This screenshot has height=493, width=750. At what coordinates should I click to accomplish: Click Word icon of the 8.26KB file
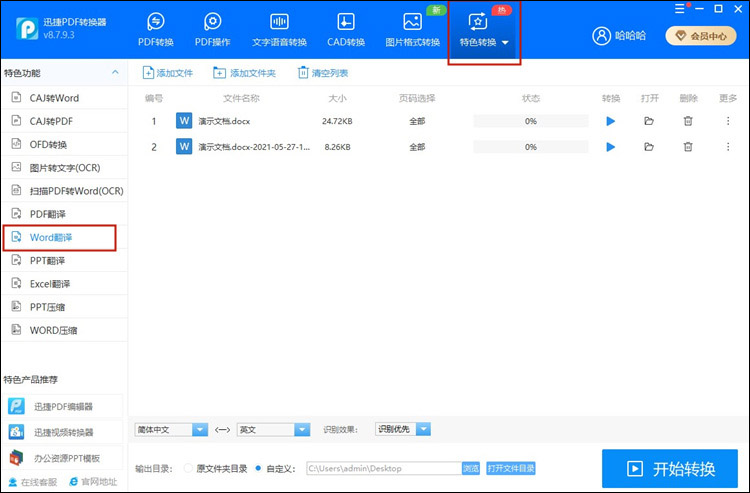click(184, 146)
